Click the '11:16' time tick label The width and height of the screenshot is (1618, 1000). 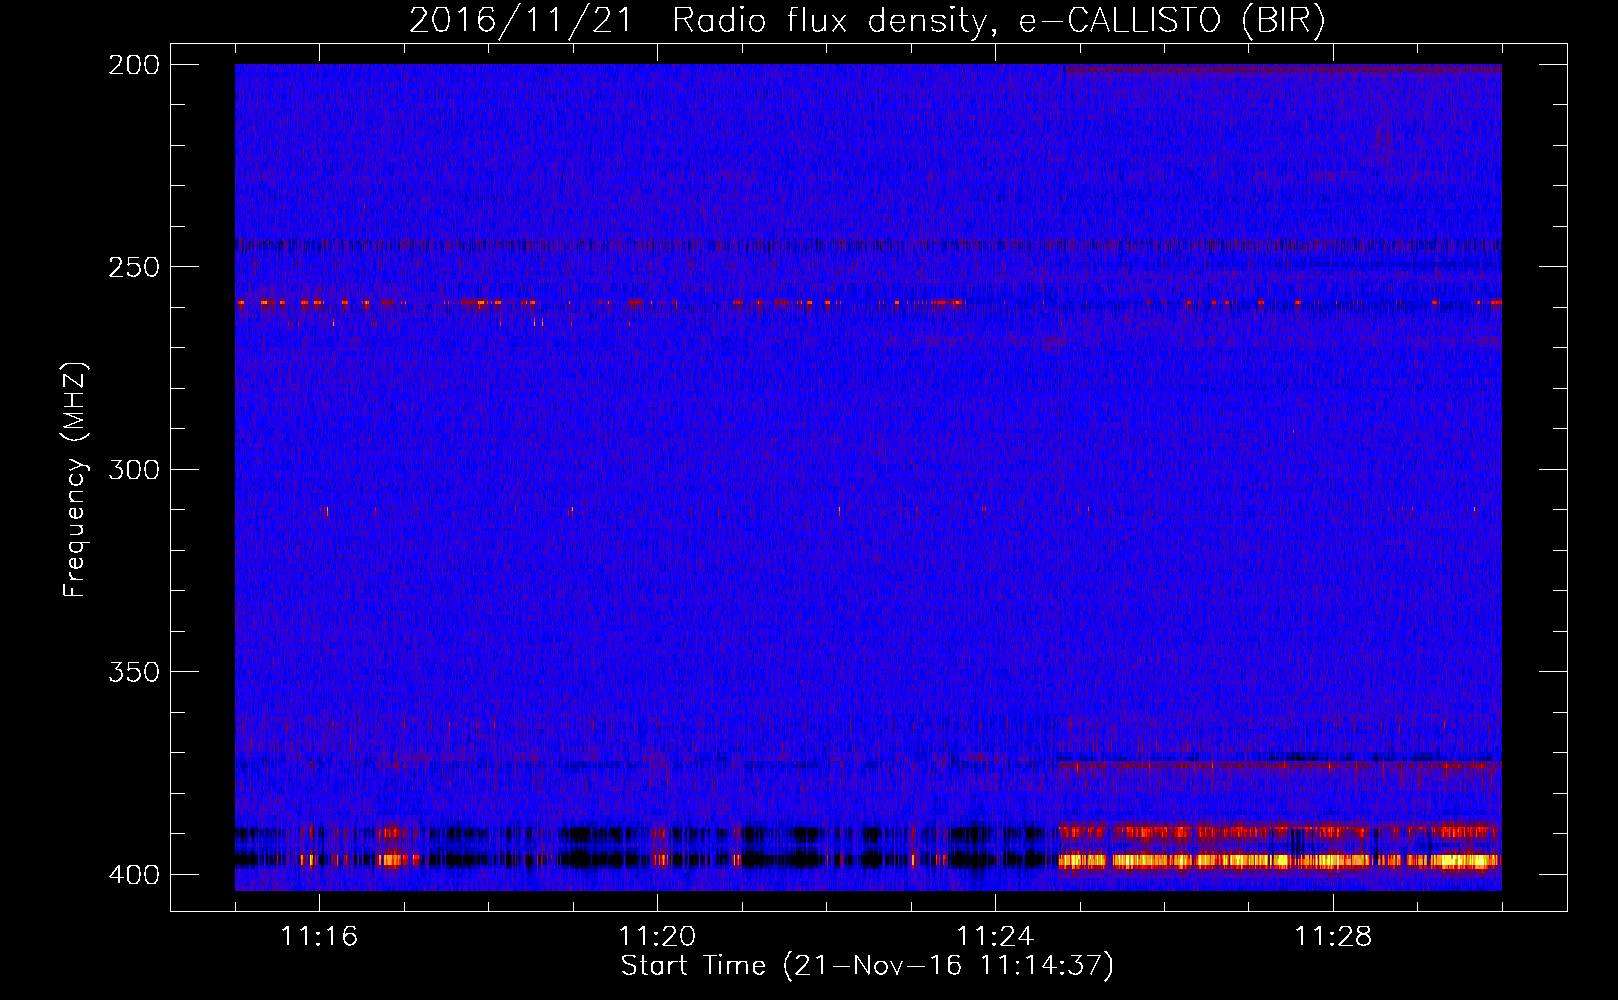coord(319,936)
